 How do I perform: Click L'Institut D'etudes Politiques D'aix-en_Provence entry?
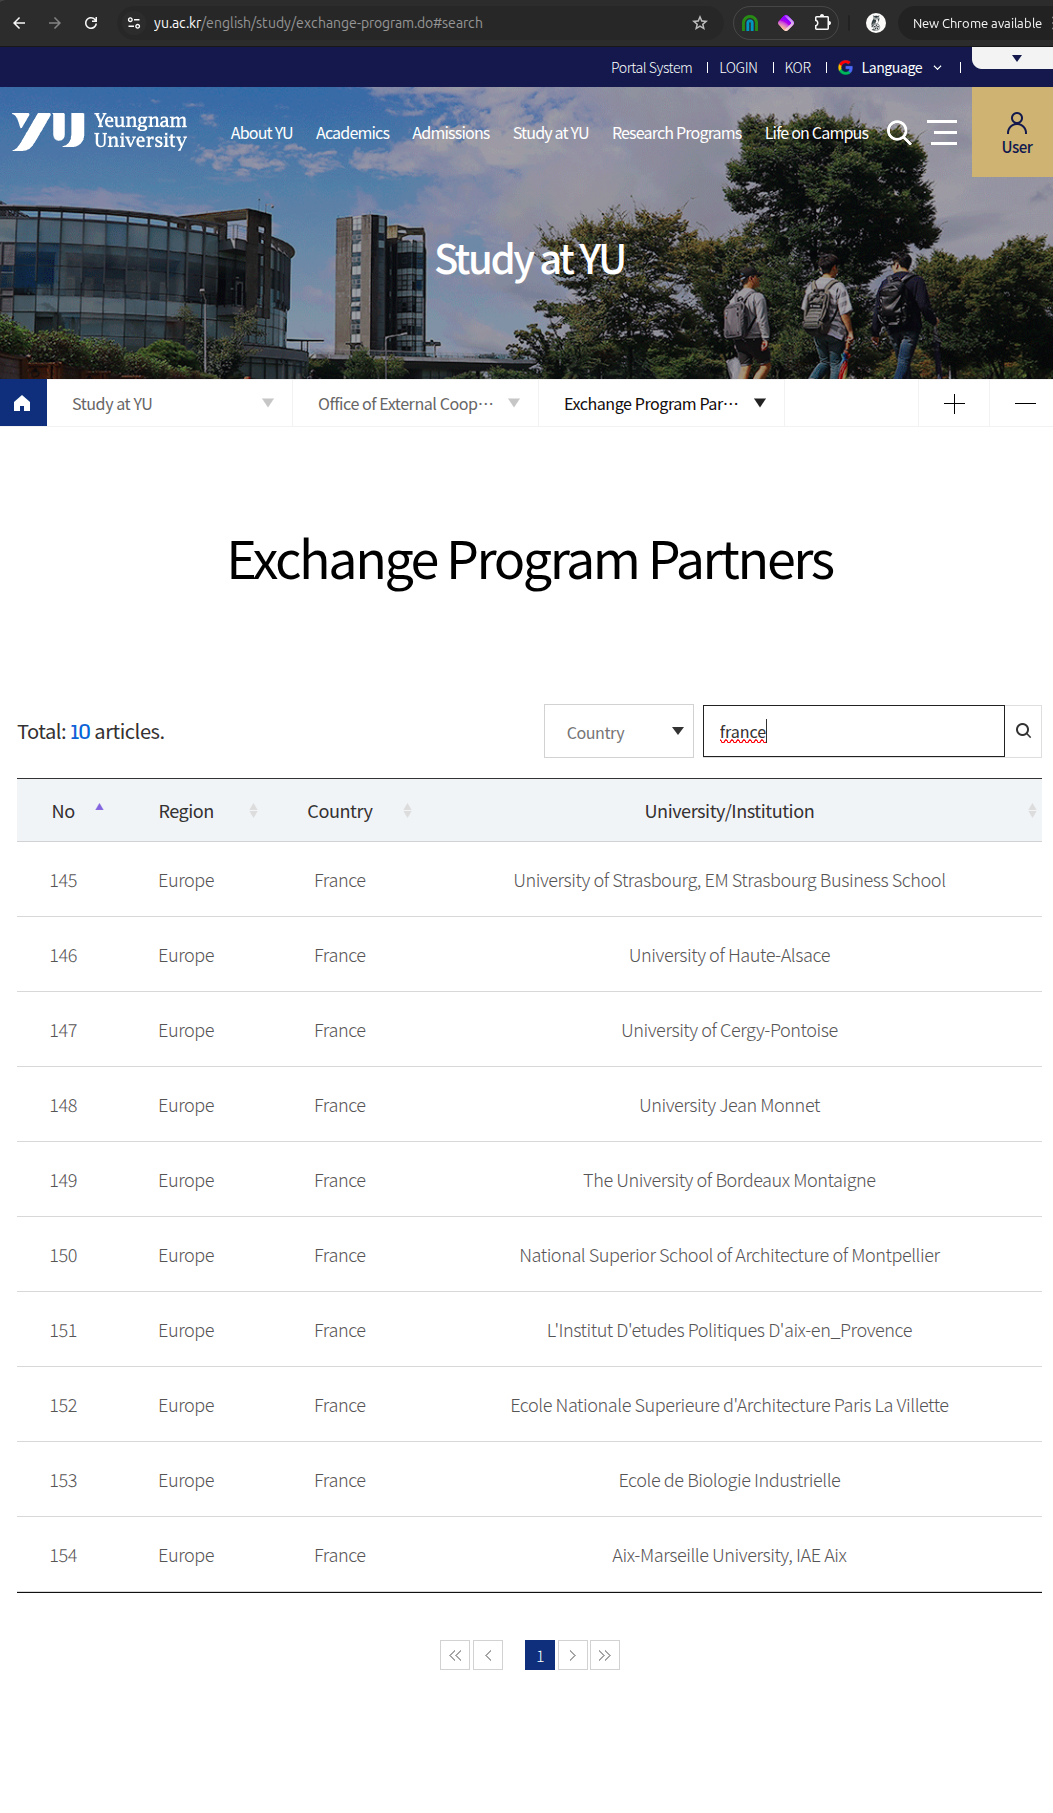(729, 1330)
